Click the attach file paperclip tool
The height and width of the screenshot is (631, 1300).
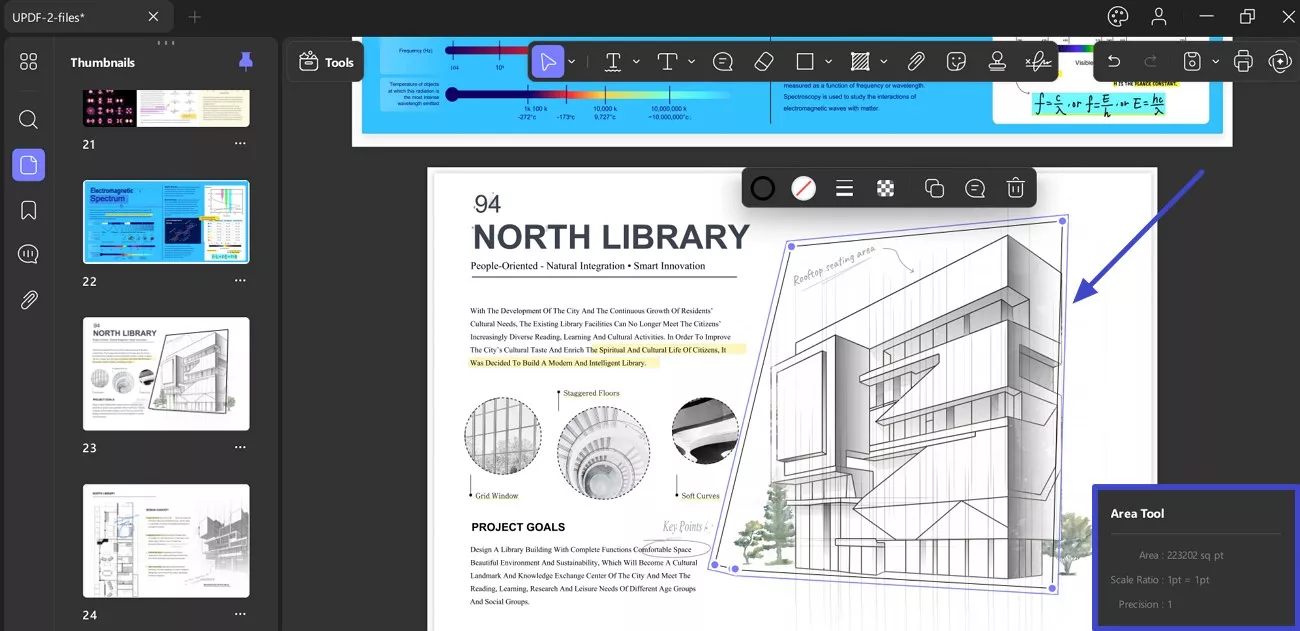pyautogui.click(x=916, y=62)
